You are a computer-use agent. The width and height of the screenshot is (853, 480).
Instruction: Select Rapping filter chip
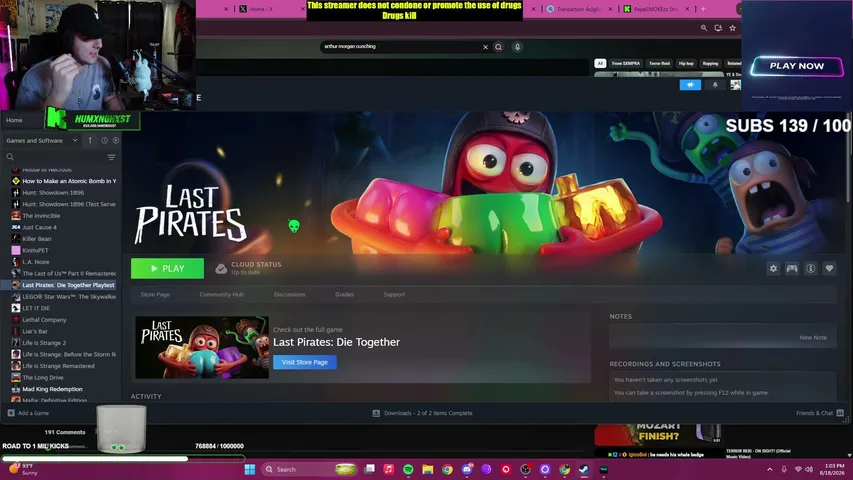pos(710,63)
